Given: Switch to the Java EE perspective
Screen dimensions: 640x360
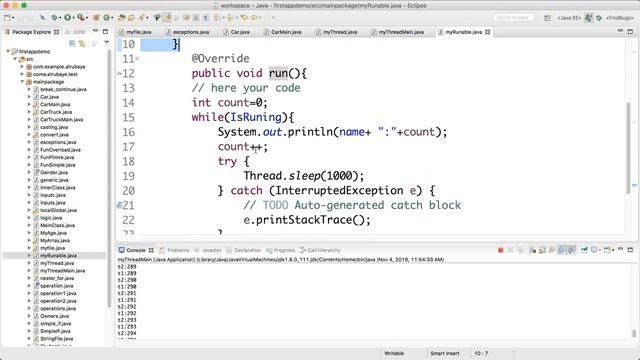Looking at the screenshot, I should click(x=569, y=18).
